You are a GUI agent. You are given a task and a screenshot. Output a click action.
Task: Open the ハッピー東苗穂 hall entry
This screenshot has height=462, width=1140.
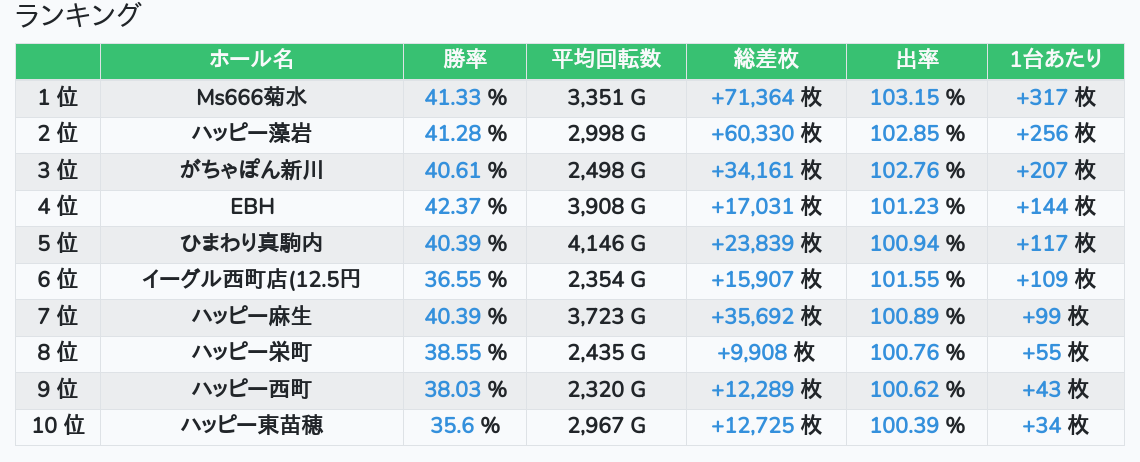252,426
